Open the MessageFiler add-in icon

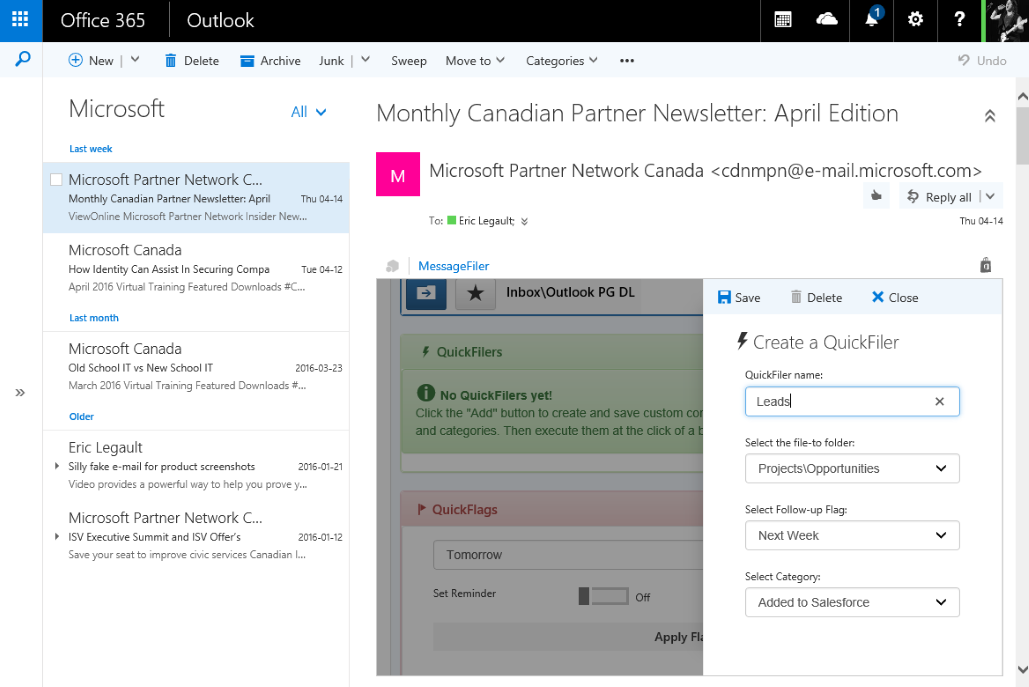[x=392, y=266]
